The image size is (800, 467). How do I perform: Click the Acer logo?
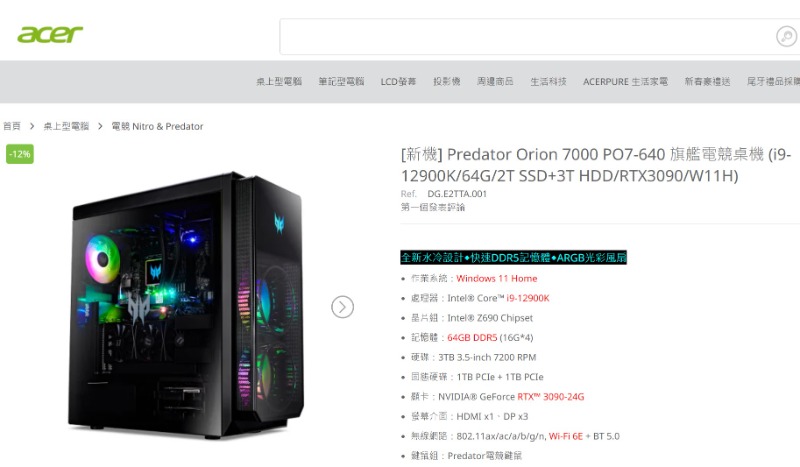tap(49, 34)
